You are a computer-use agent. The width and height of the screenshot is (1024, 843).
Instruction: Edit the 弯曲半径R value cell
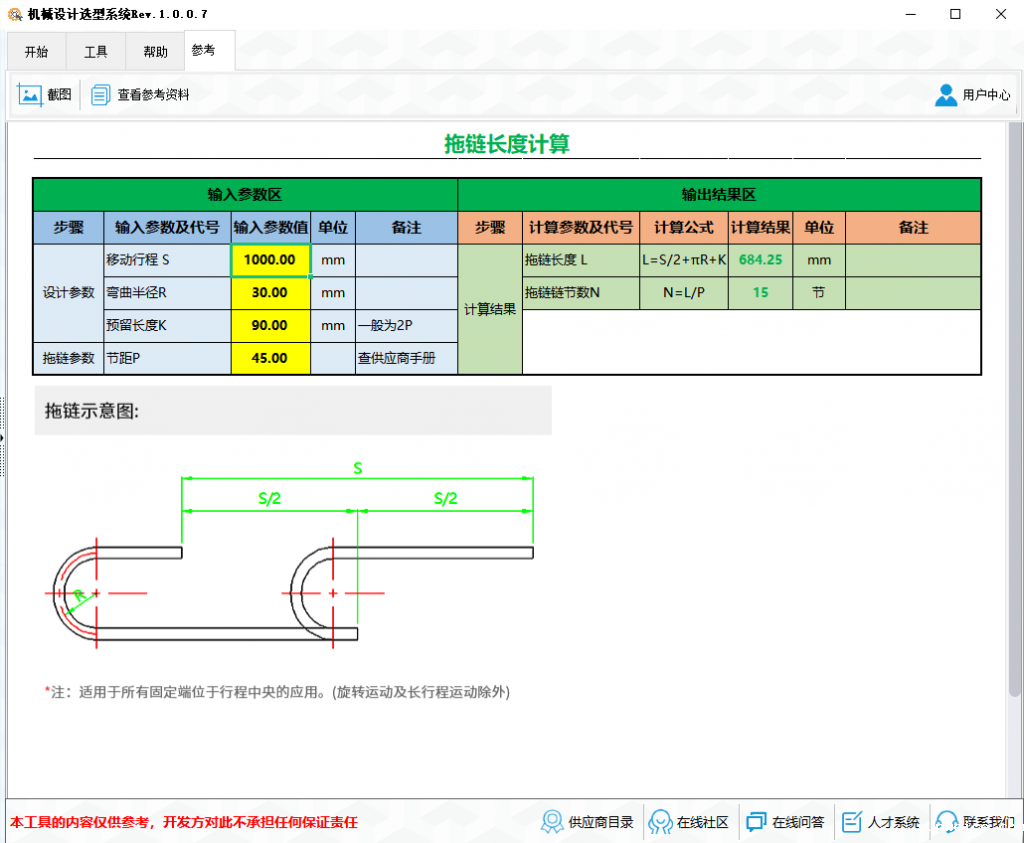coord(270,292)
